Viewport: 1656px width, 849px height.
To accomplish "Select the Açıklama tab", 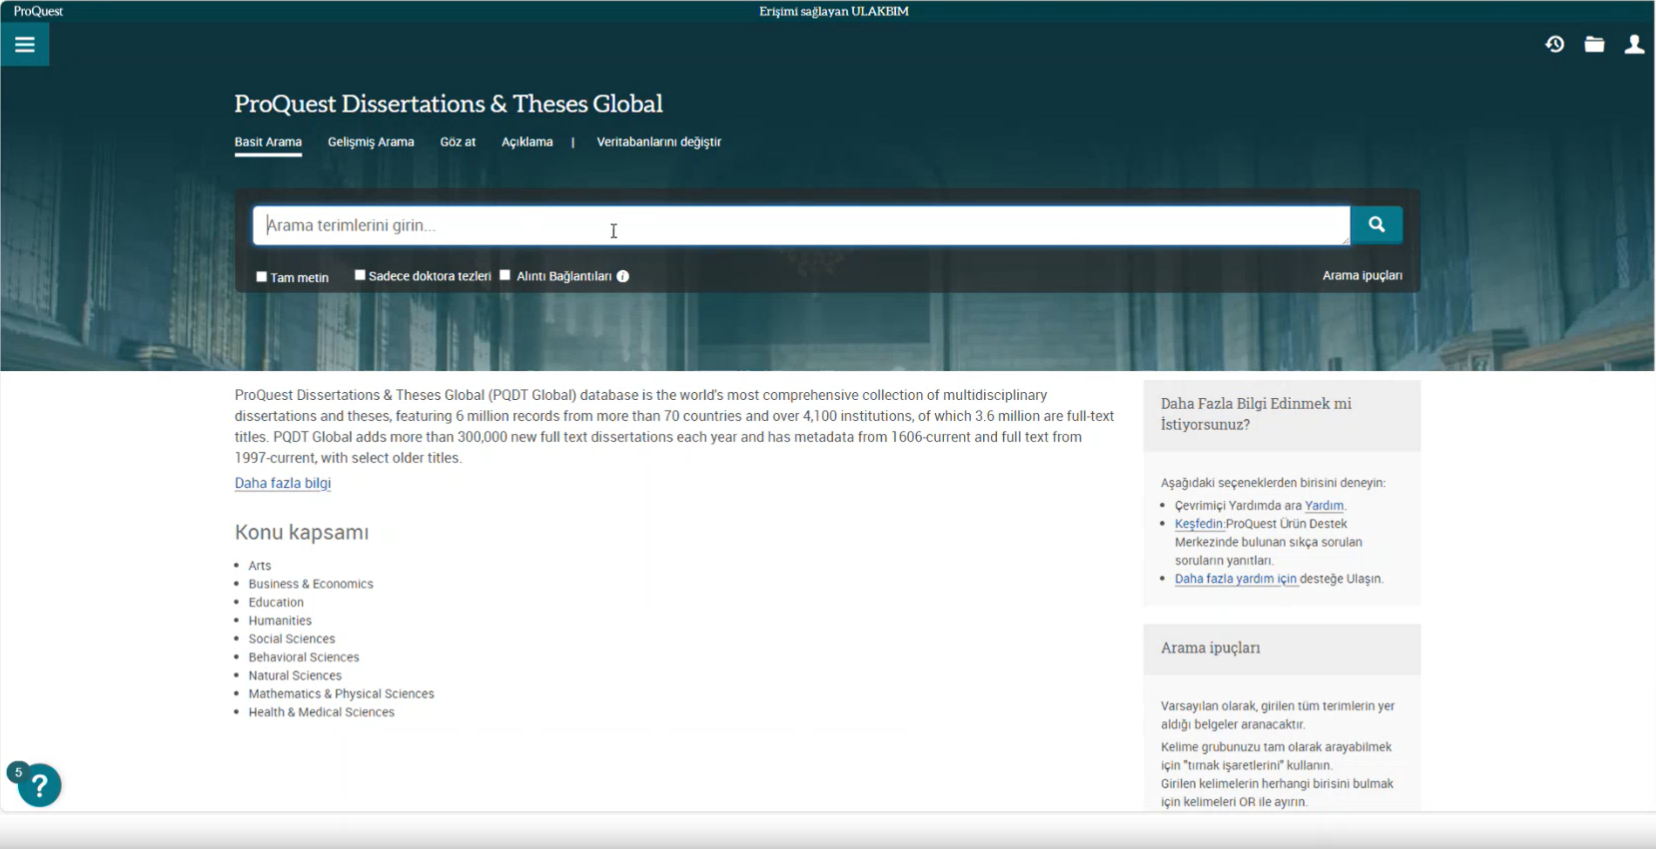I will tap(526, 142).
